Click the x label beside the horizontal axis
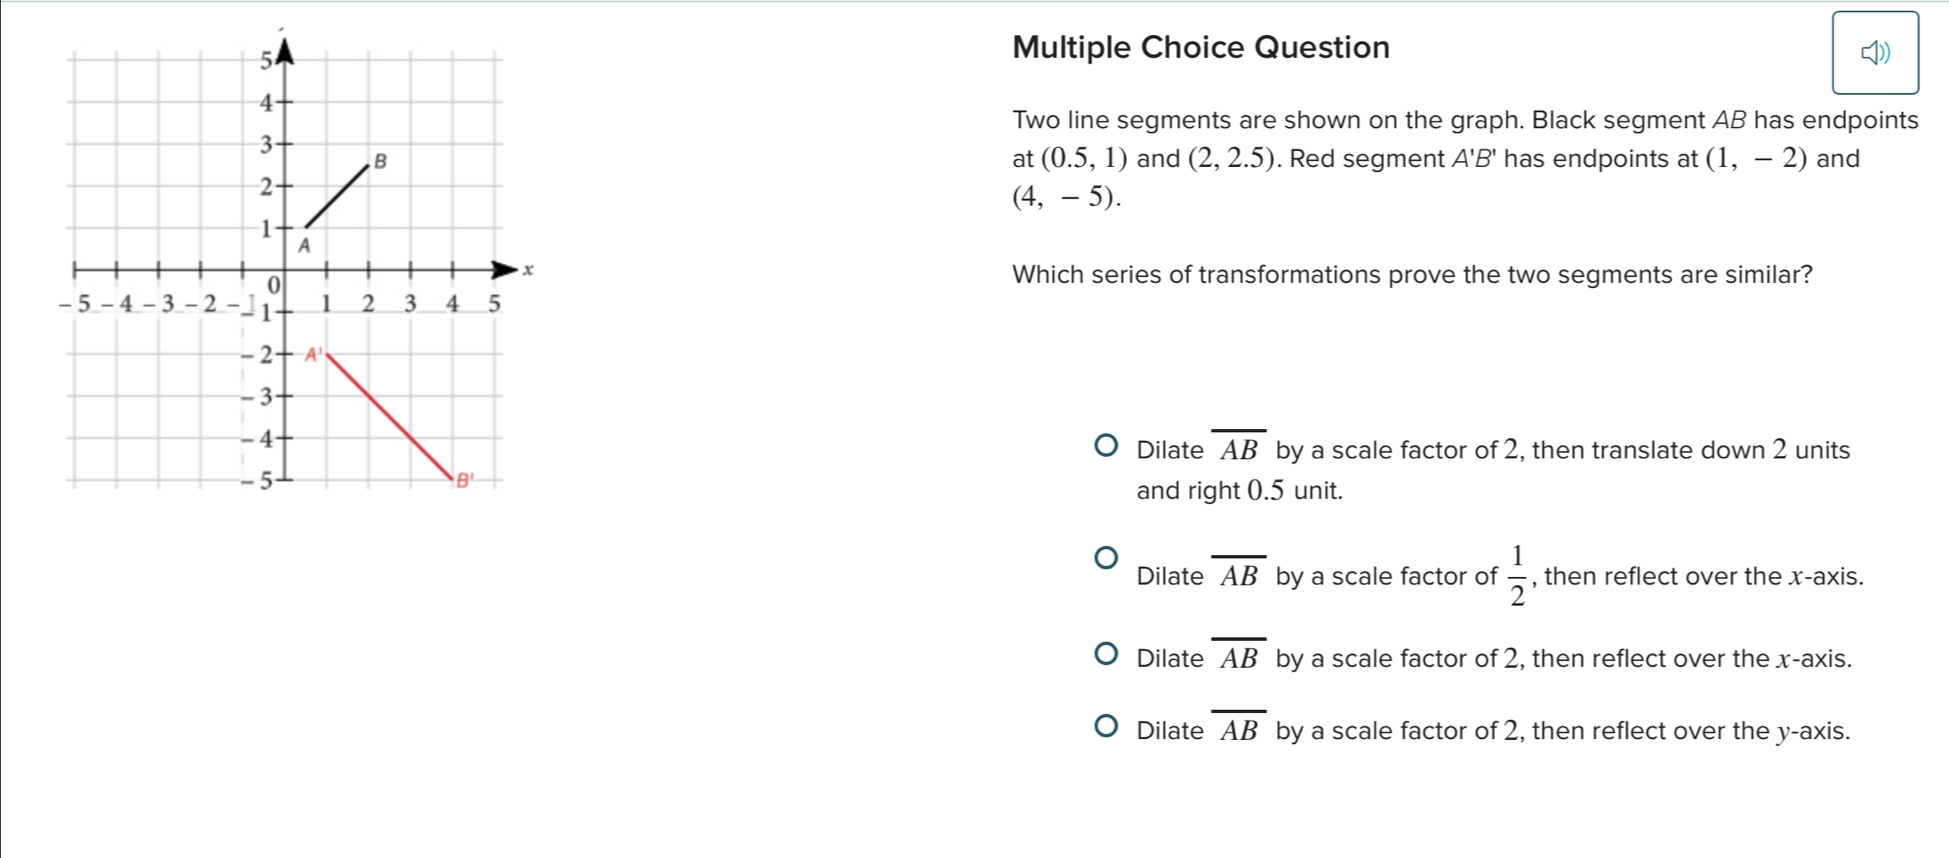Viewport: 1949px width, 858px height. (x=529, y=269)
